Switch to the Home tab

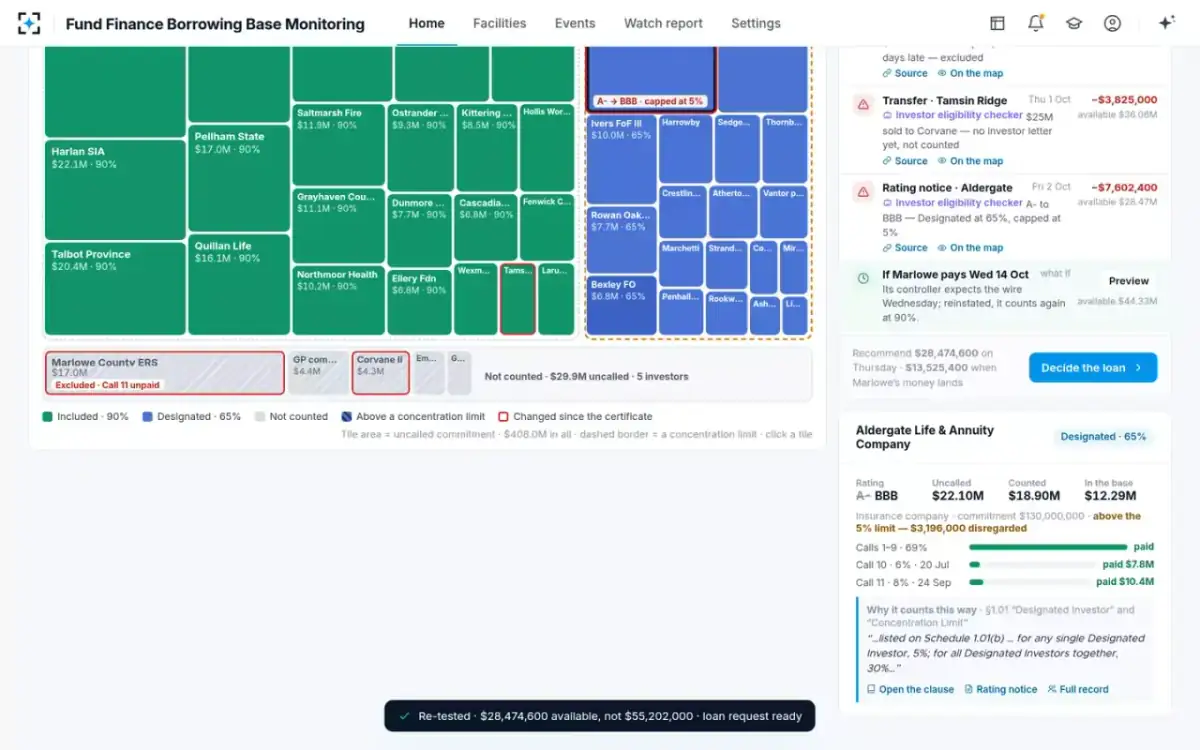[x=426, y=23]
